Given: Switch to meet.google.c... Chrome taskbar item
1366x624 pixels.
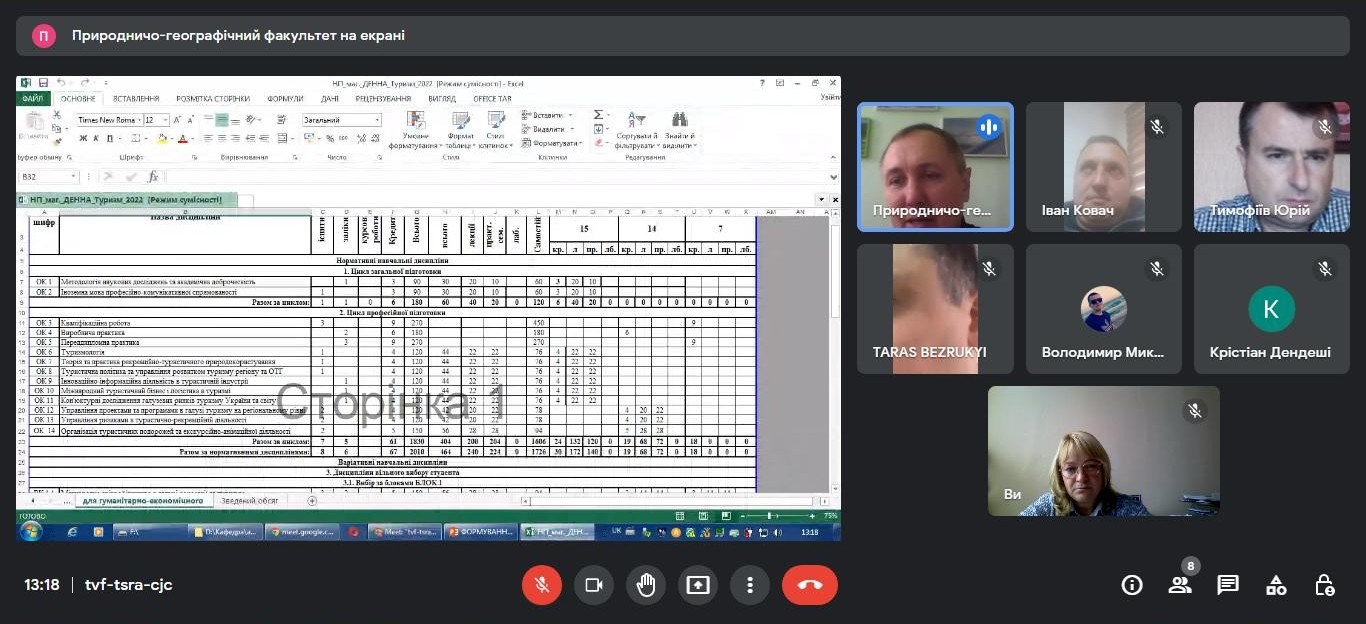Looking at the screenshot, I should pyautogui.click(x=303, y=532).
